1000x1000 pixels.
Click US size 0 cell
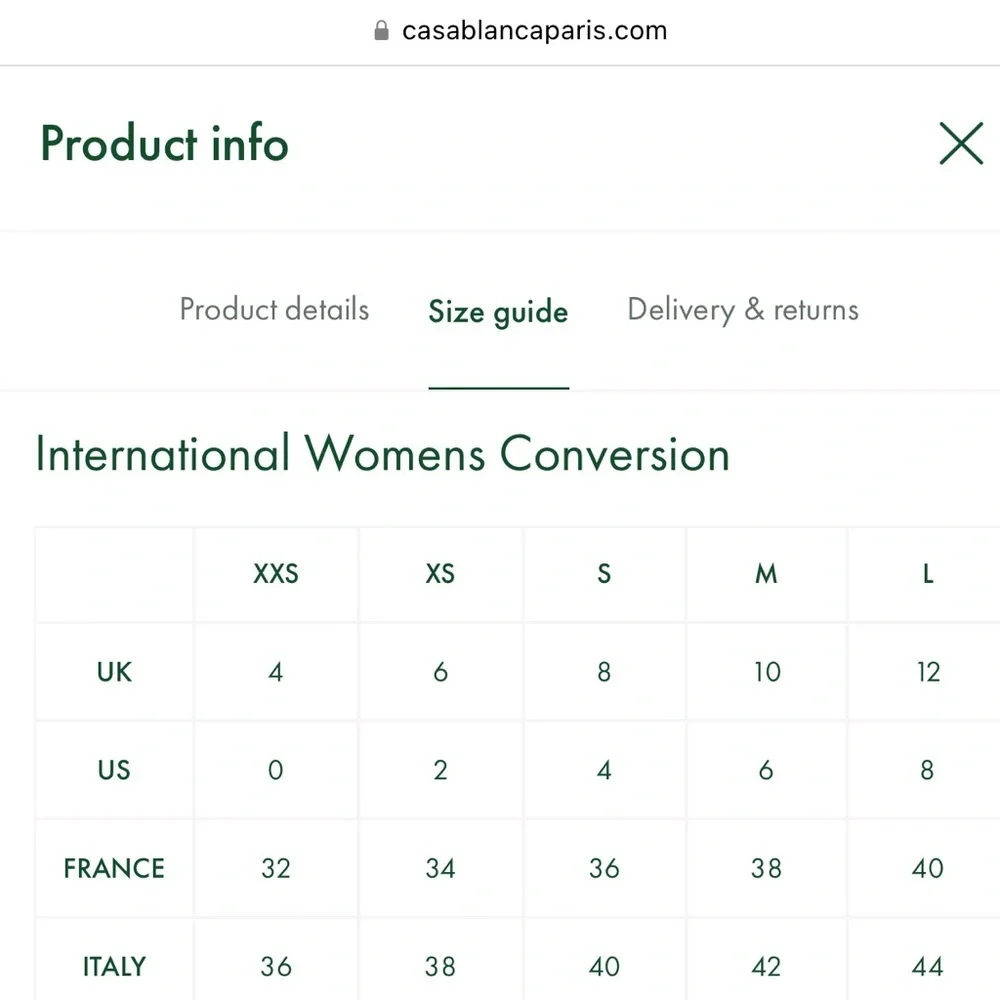click(276, 770)
